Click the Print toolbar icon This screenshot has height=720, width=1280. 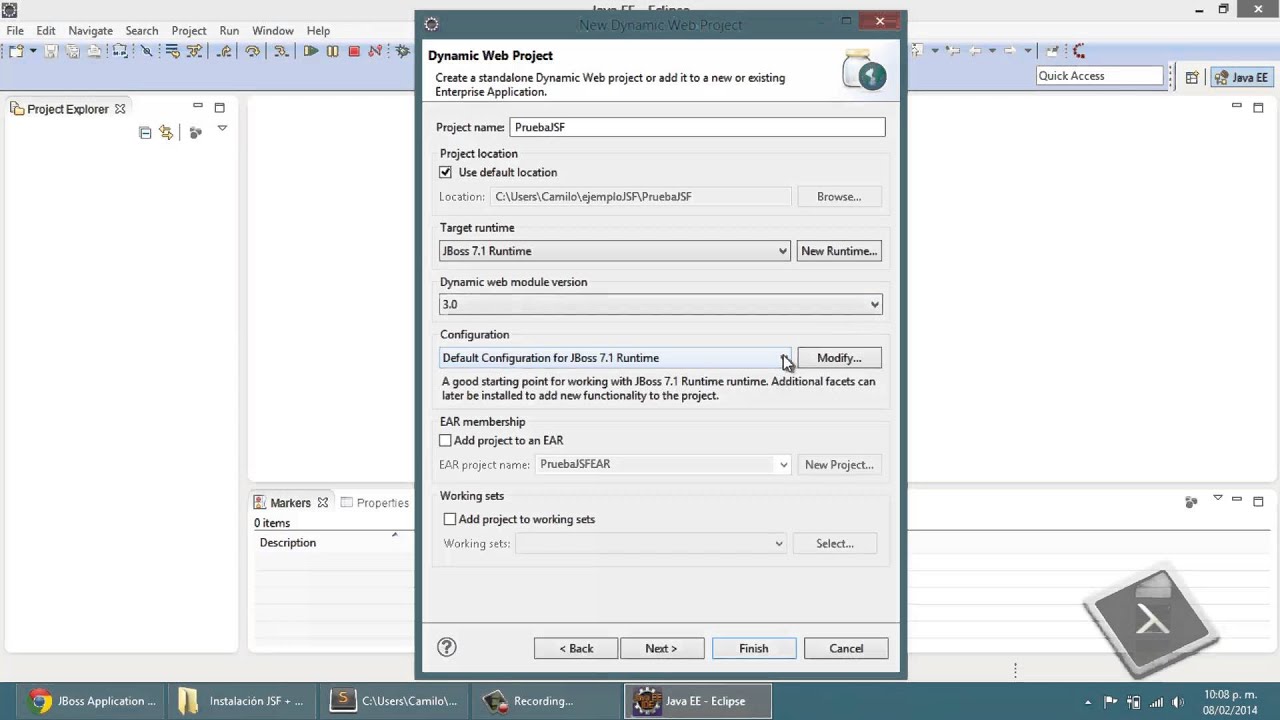pos(94,51)
